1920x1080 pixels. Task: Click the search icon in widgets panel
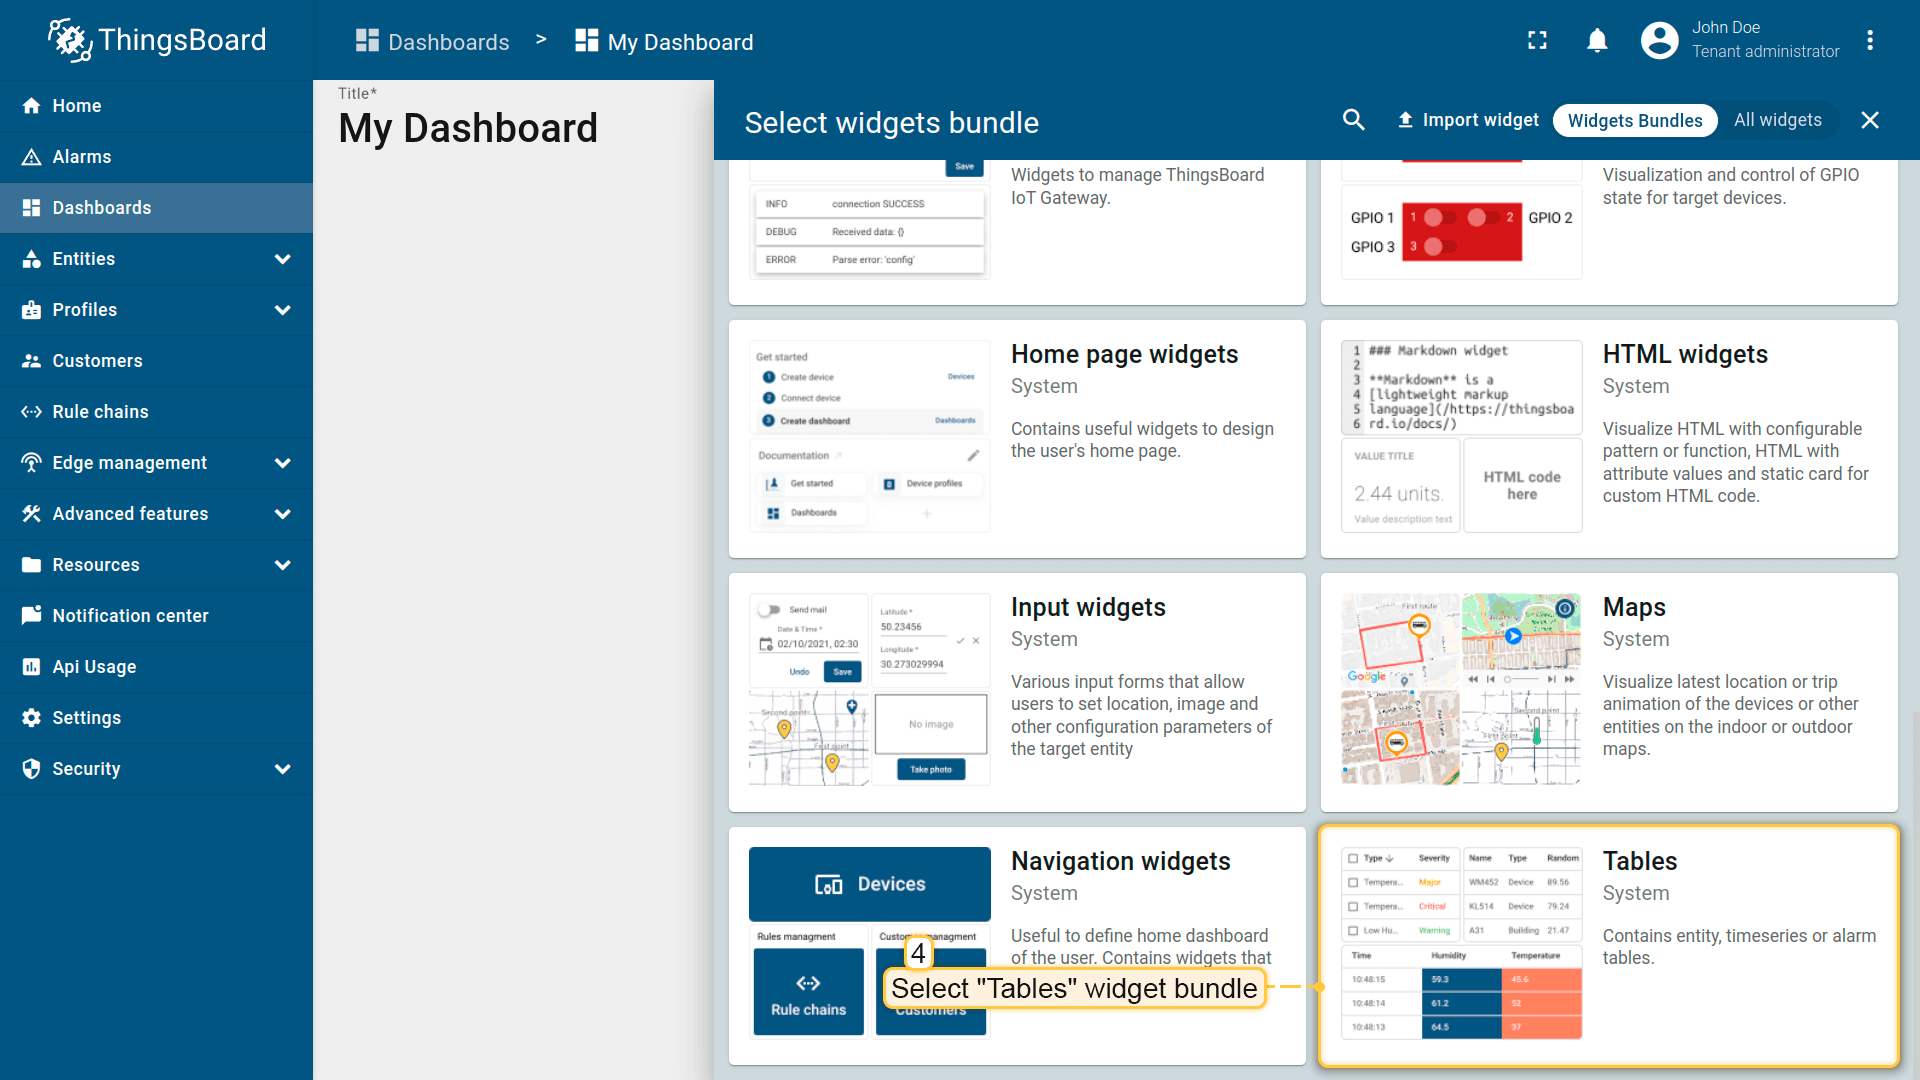1353,120
